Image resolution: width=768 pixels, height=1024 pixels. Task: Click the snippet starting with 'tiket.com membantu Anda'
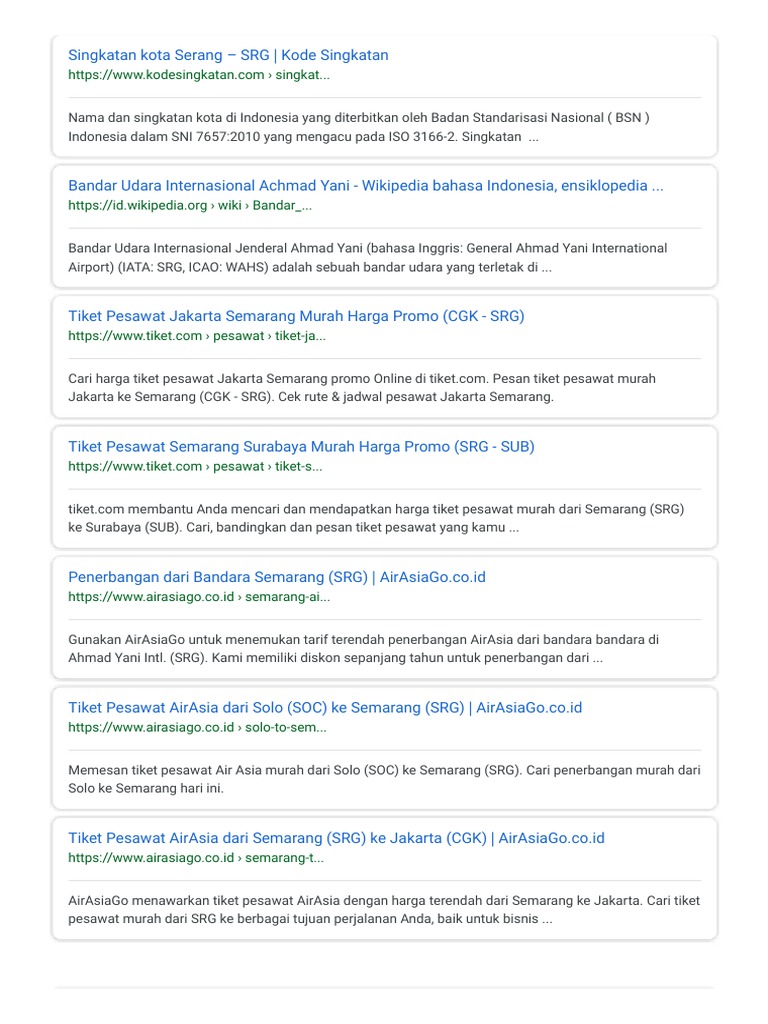pos(376,518)
